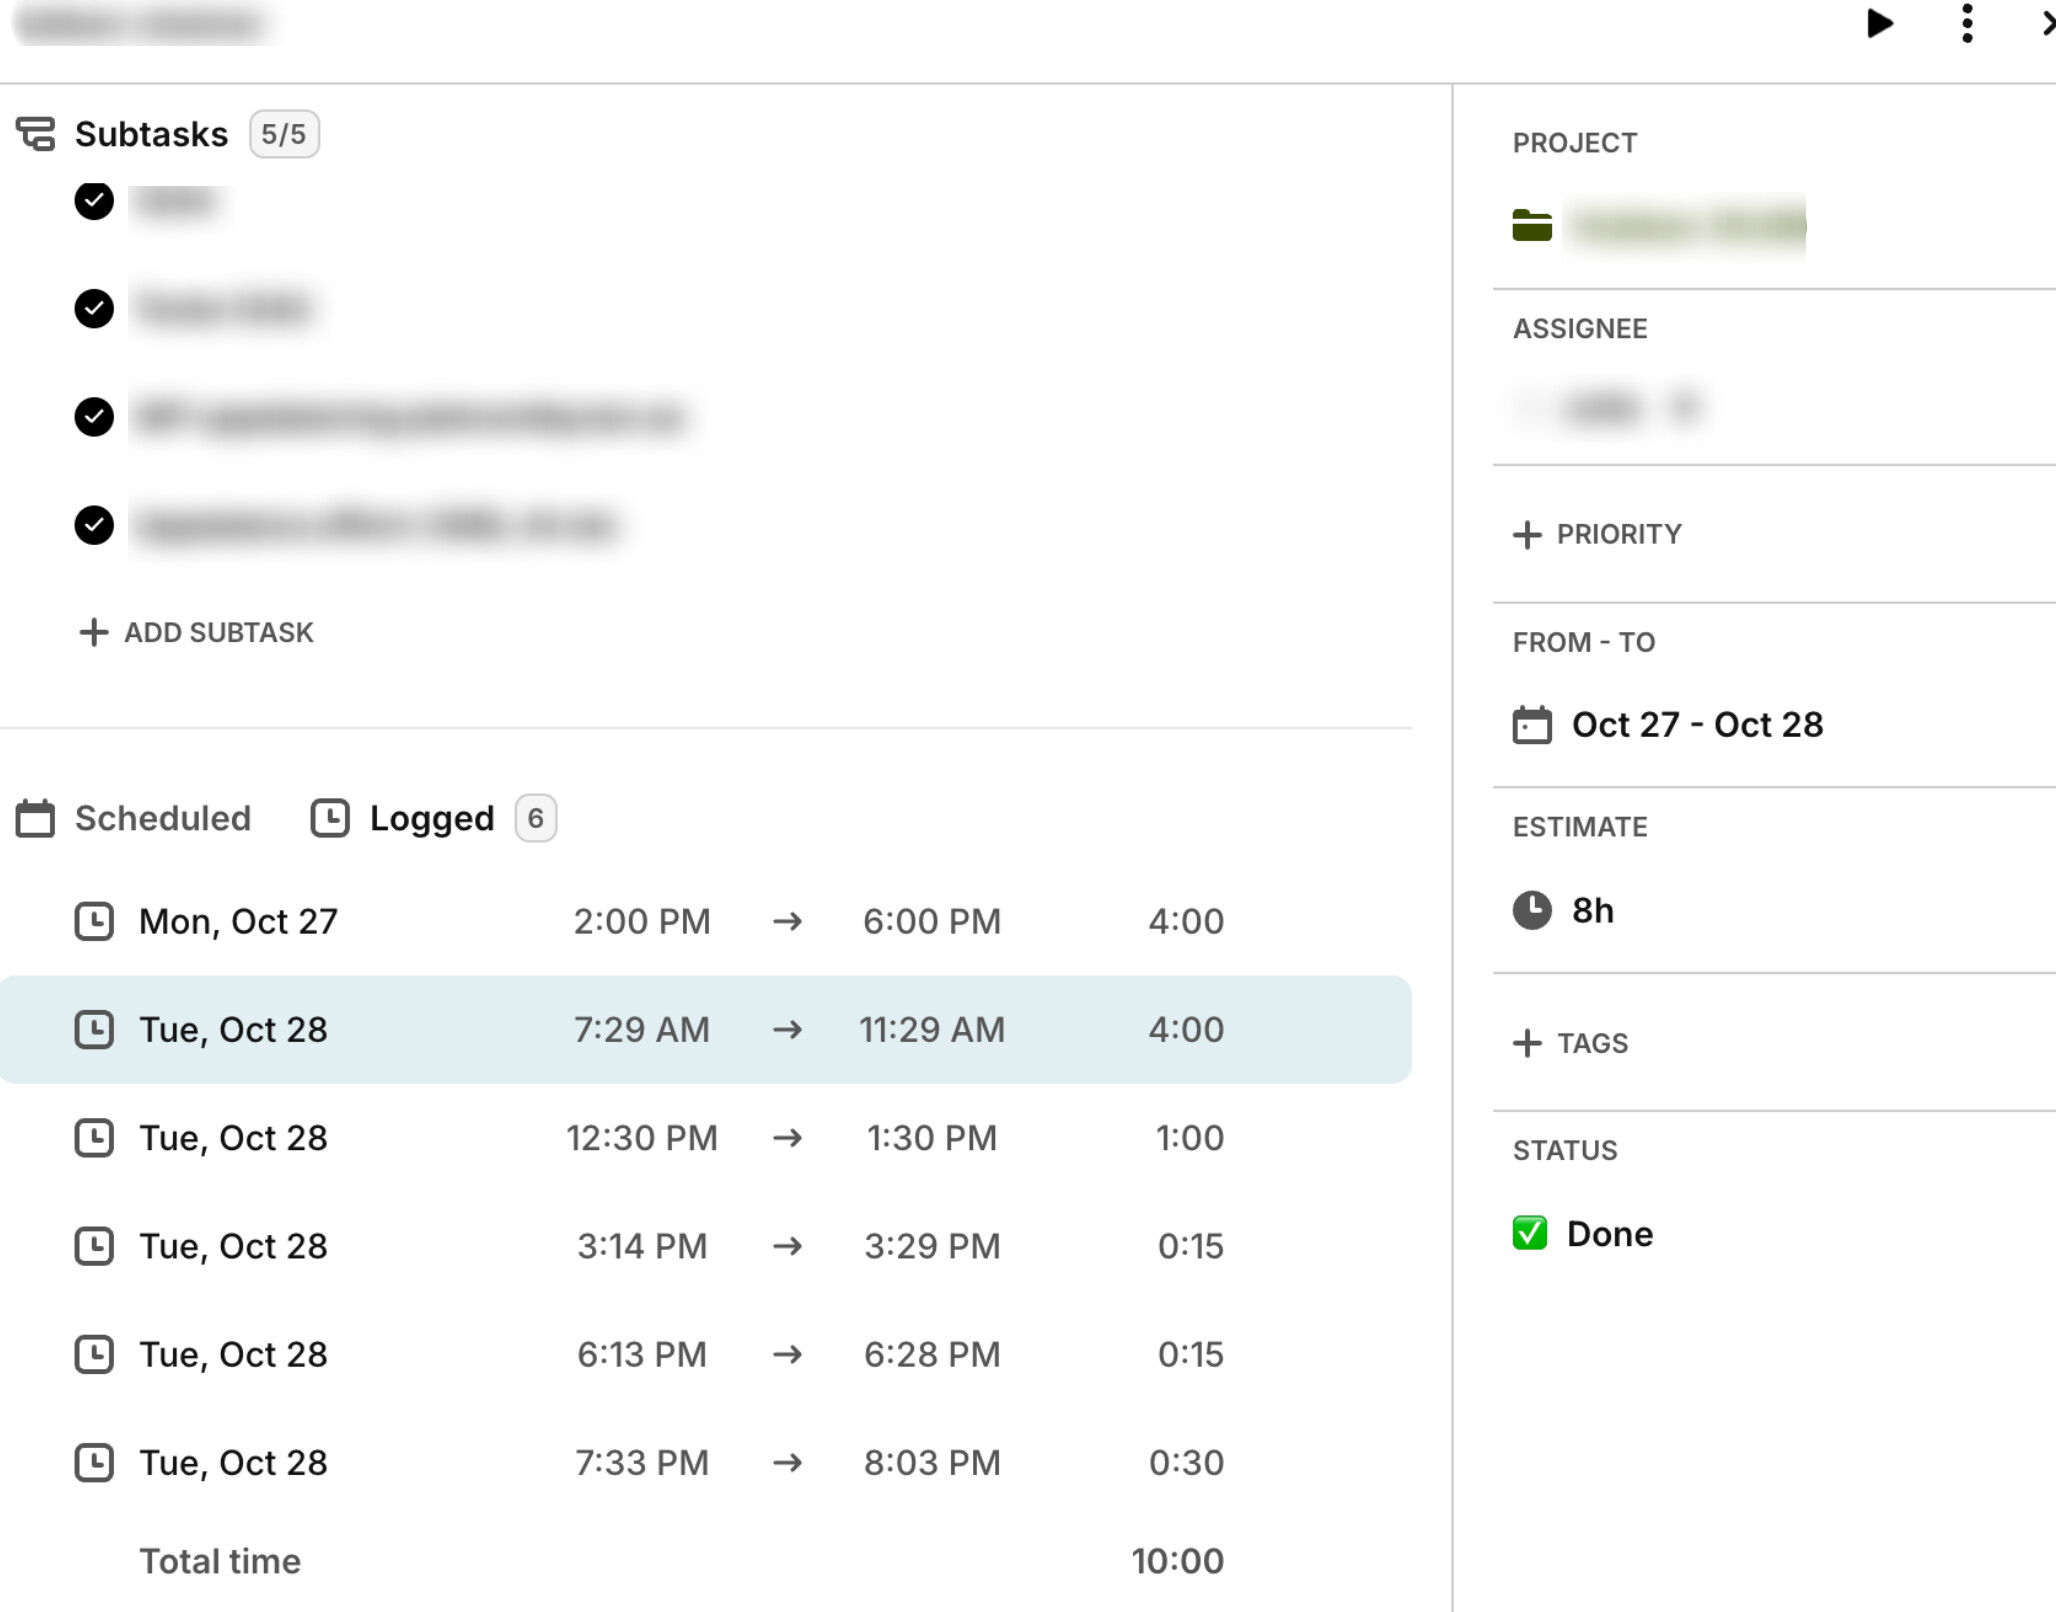Click the green Done status checkmark icon
2056x1612 pixels.
tap(1529, 1233)
